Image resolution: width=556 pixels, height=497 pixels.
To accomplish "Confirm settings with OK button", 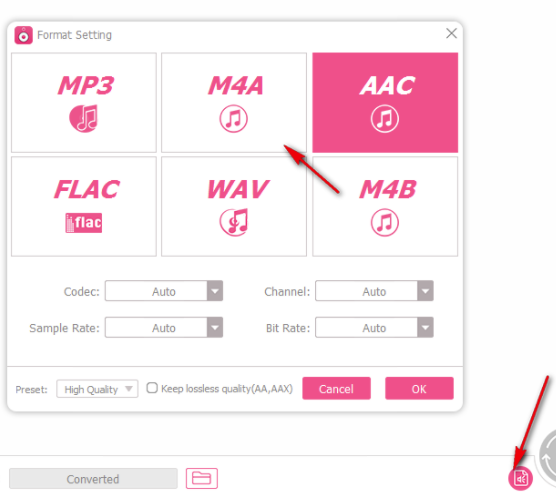I will (419, 389).
